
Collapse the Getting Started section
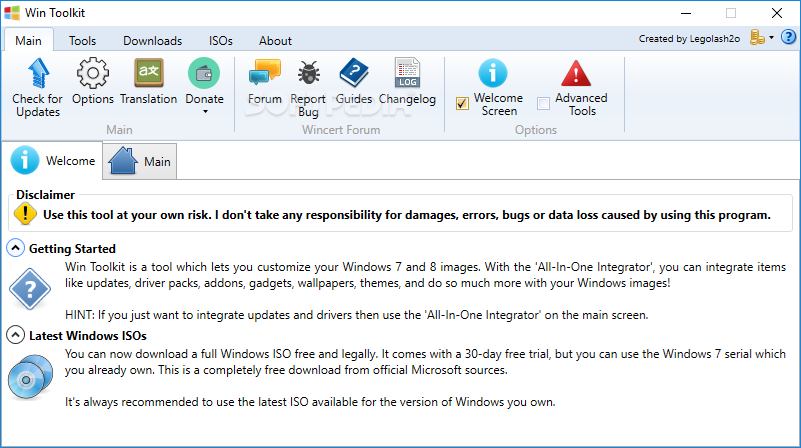coord(15,248)
